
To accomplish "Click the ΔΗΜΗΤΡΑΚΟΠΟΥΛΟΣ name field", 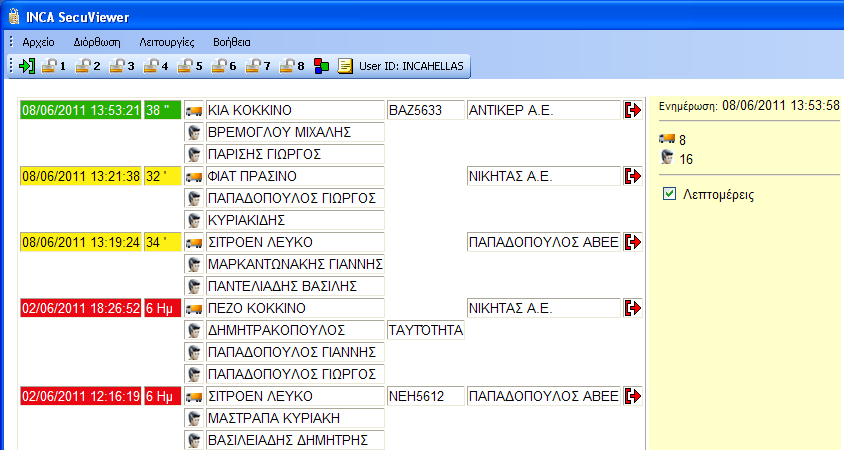I will (x=295, y=330).
